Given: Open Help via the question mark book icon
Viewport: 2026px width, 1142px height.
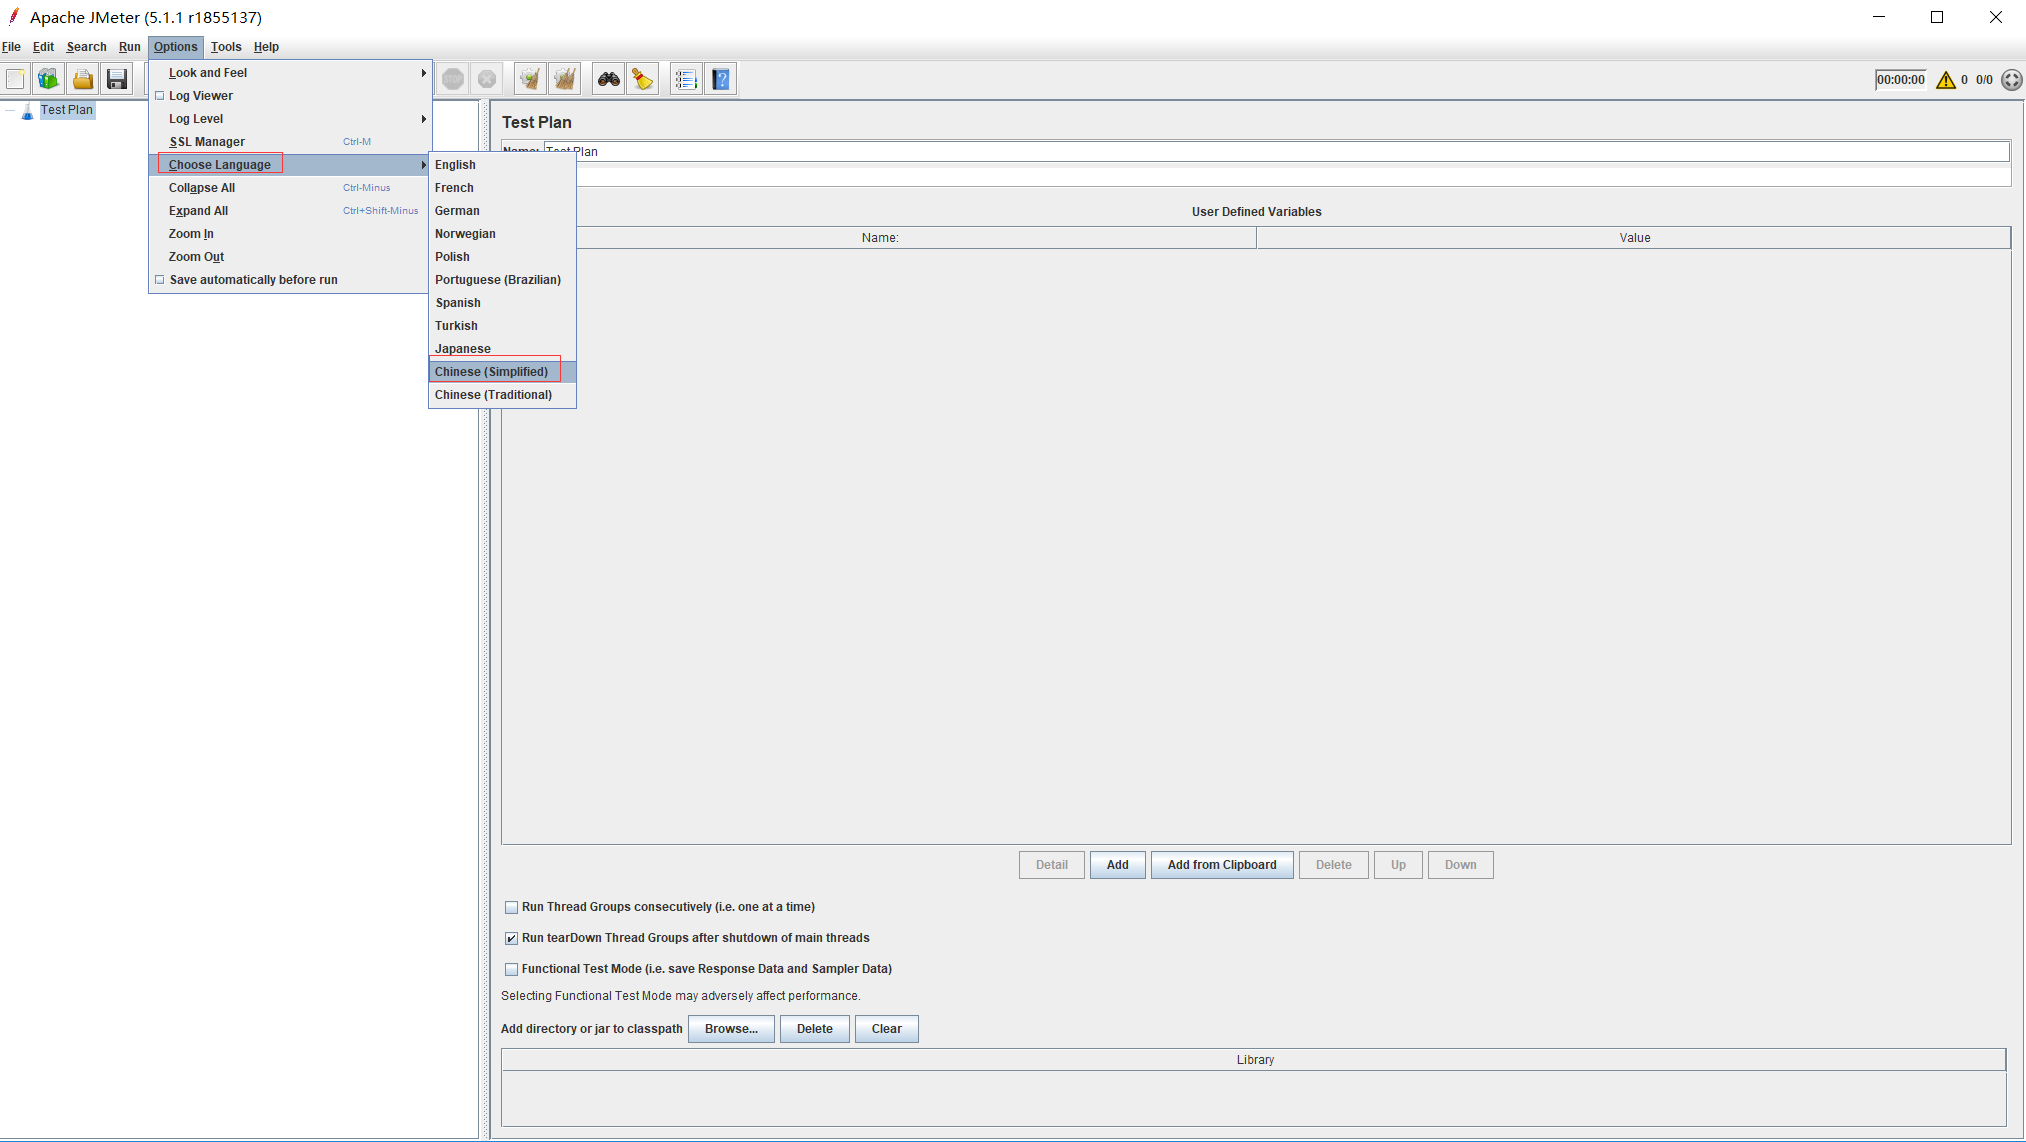Looking at the screenshot, I should coord(721,79).
